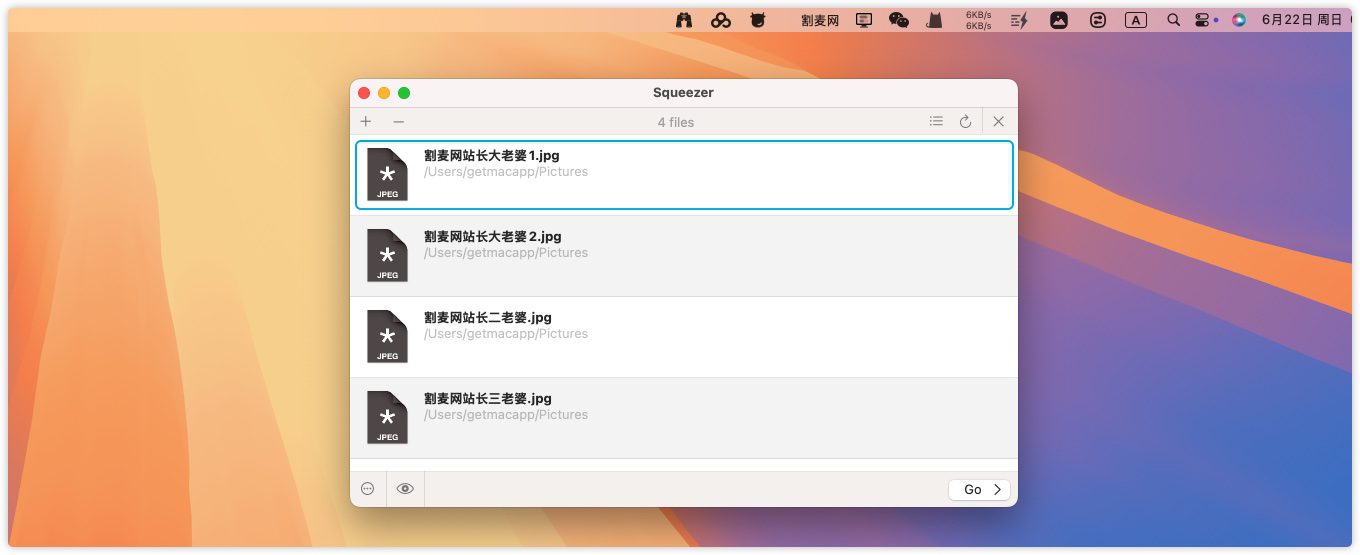The image size is (1360, 555).
Task: Click the path under 割麦网站长大老婆1.jpg
Action: [506, 172]
